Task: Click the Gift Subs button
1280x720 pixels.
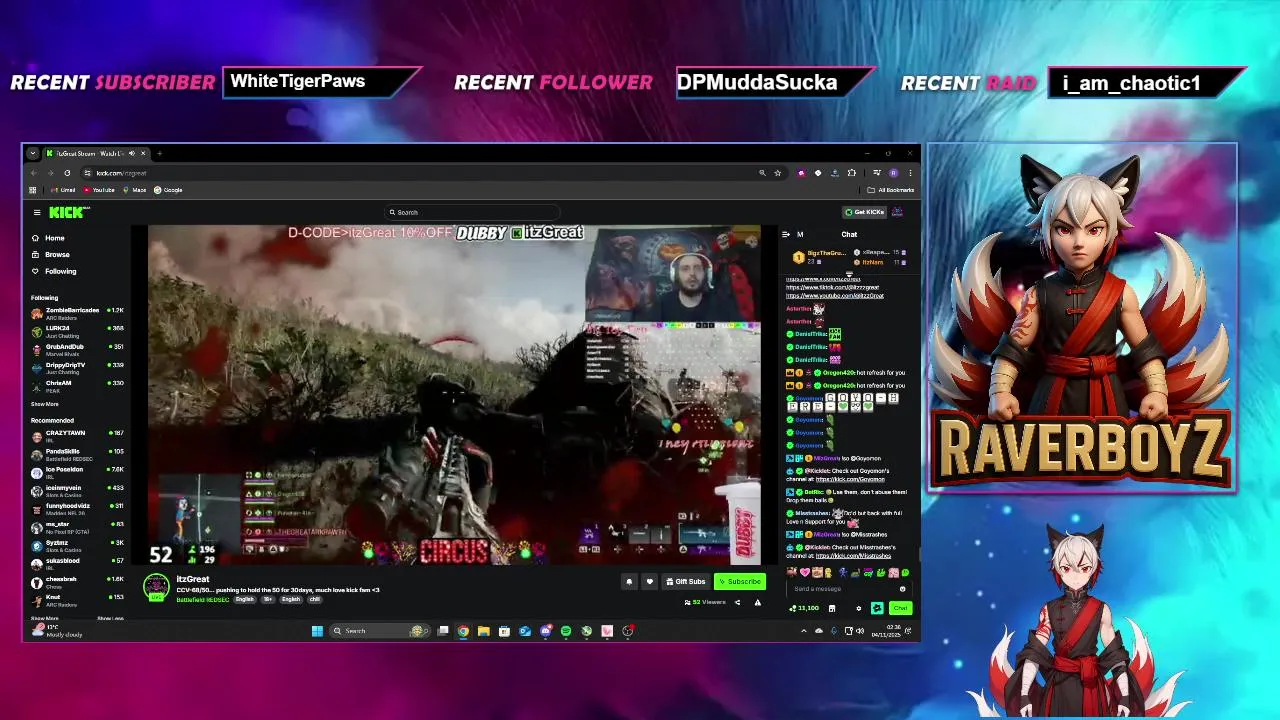Action: pyautogui.click(x=686, y=582)
